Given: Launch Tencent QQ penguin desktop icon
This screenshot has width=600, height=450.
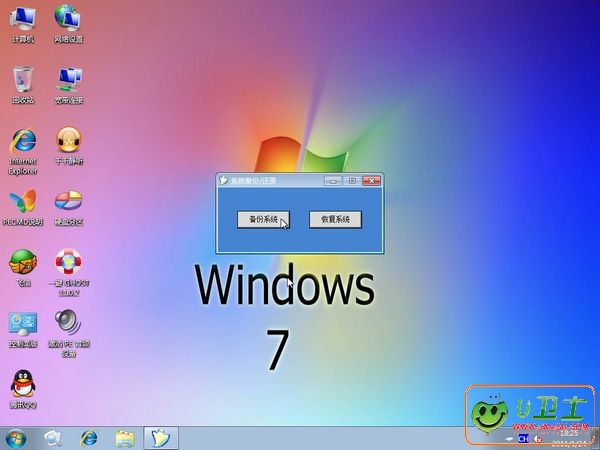Looking at the screenshot, I should click(x=22, y=383).
